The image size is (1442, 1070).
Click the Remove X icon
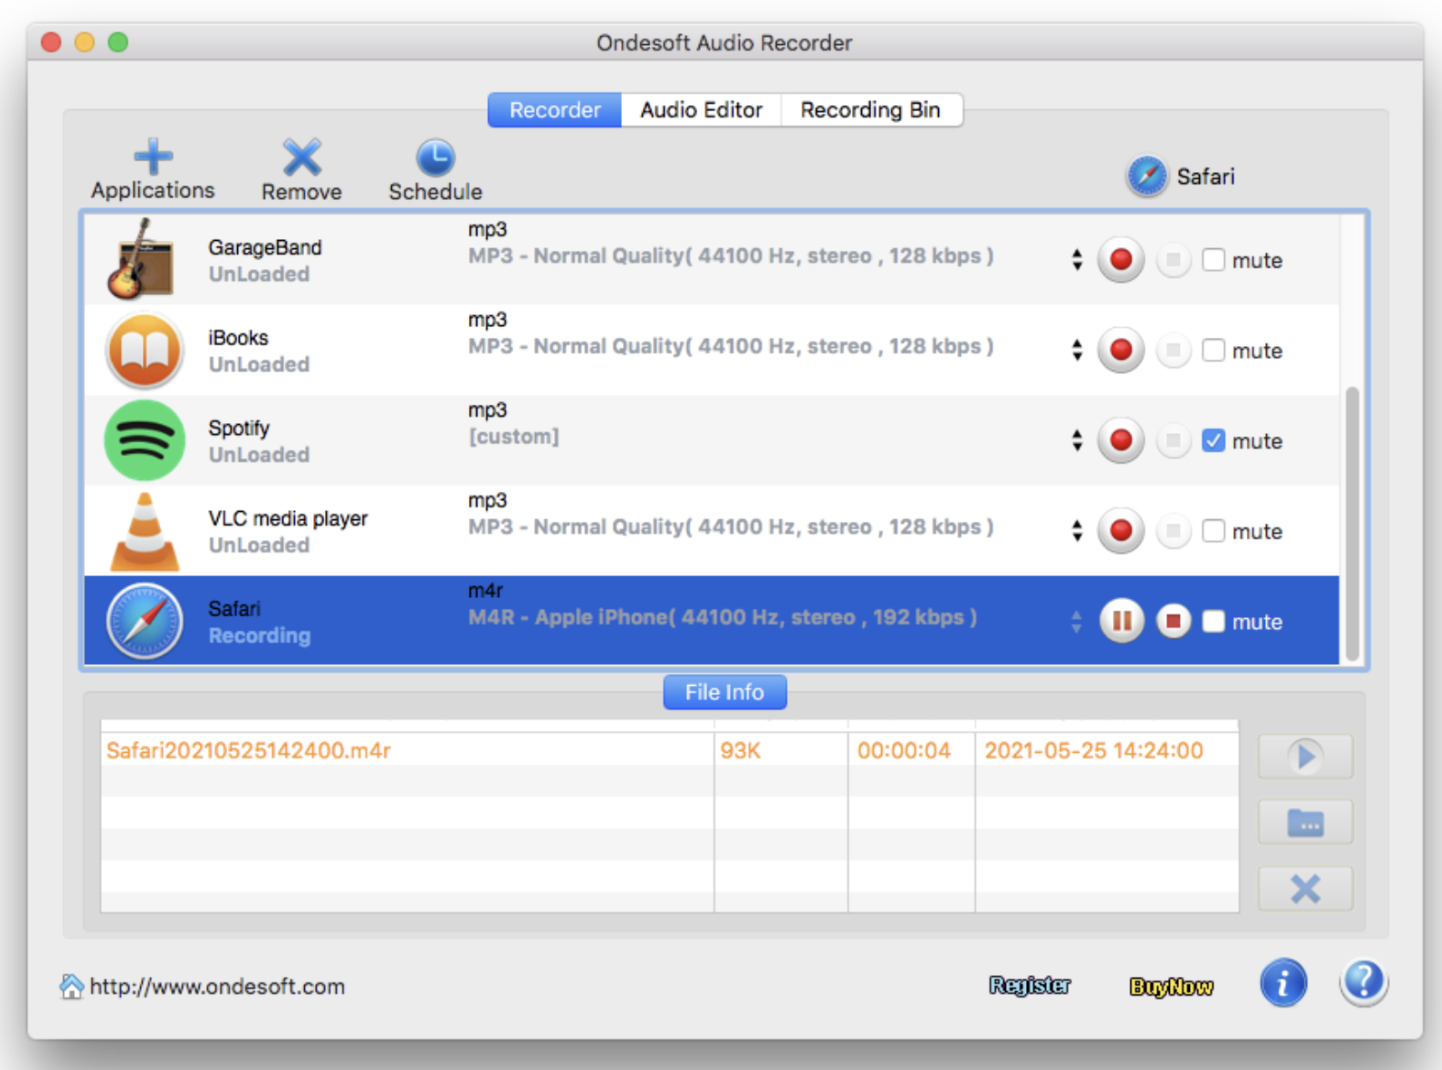(x=302, y=157)
